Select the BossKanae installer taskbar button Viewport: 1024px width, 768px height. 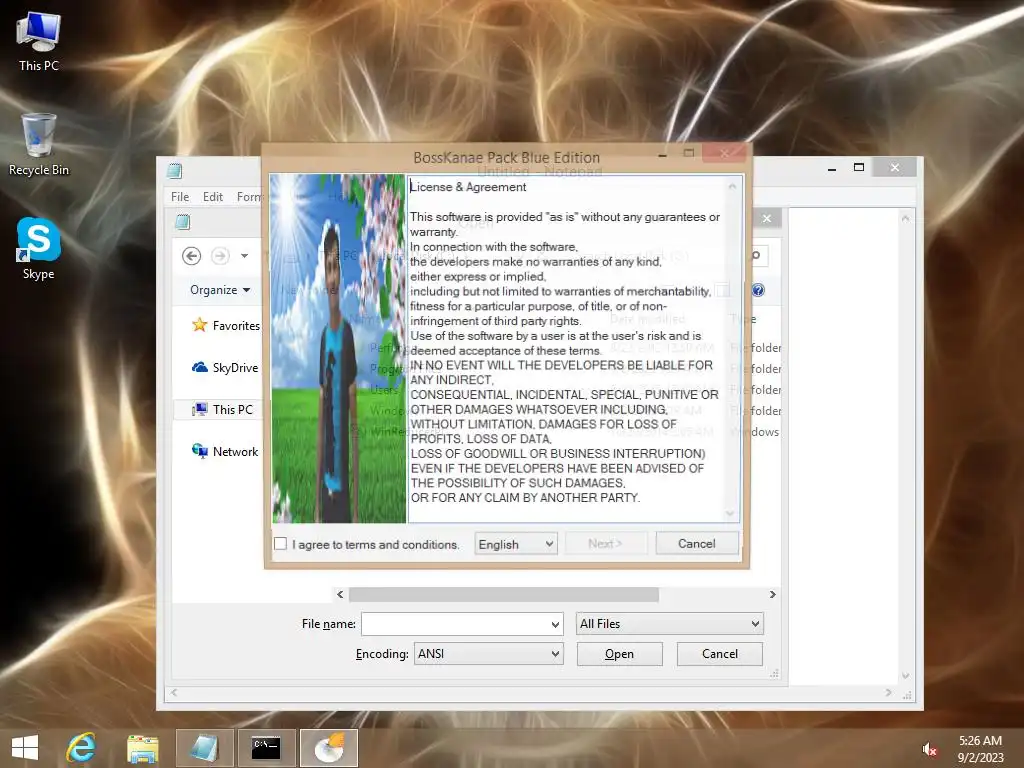point(328,748)
